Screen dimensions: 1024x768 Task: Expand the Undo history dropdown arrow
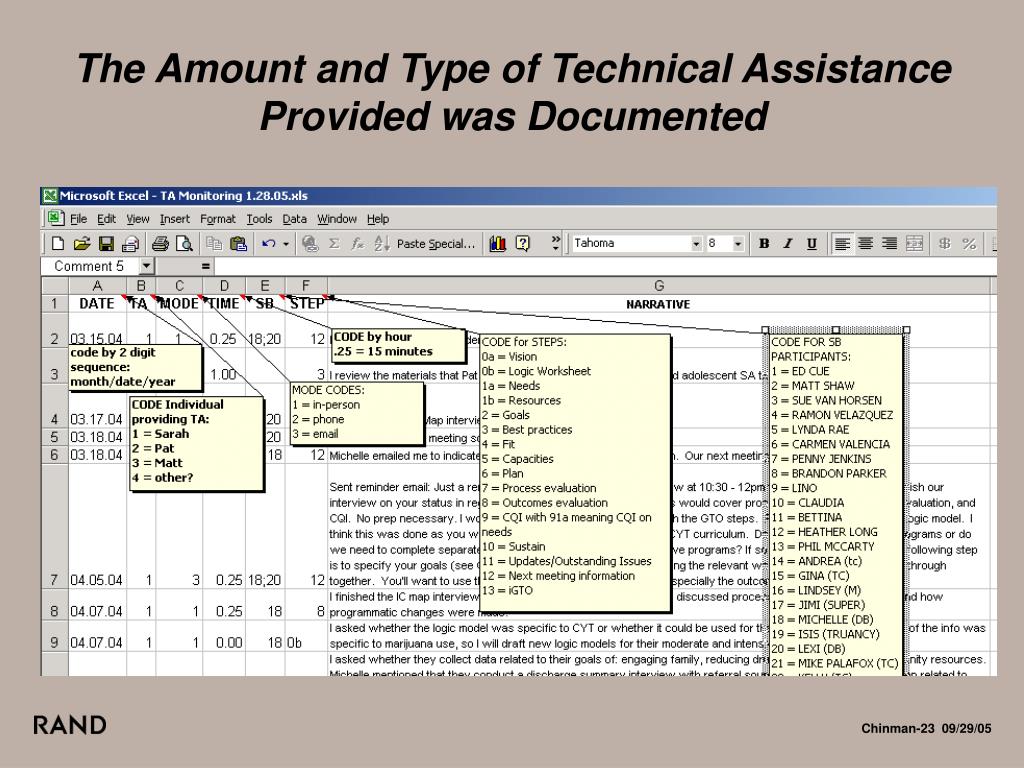tap(285, 244)
